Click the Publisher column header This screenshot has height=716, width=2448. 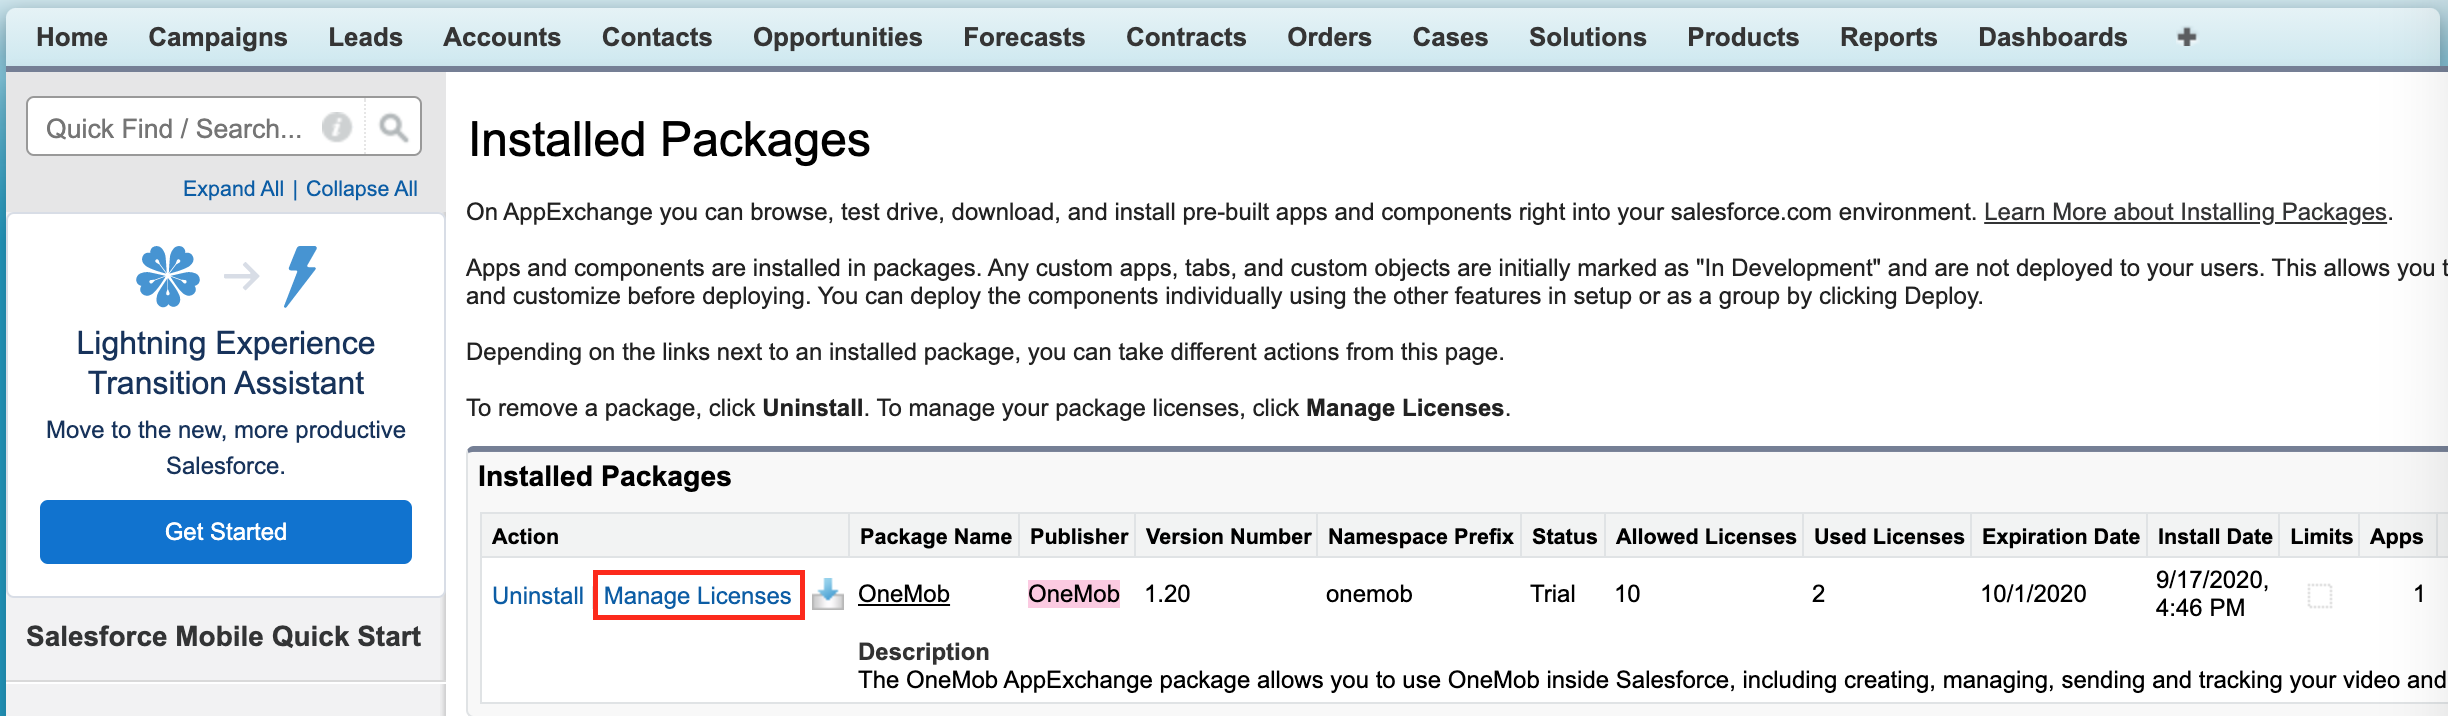[x=1079, y=537]
